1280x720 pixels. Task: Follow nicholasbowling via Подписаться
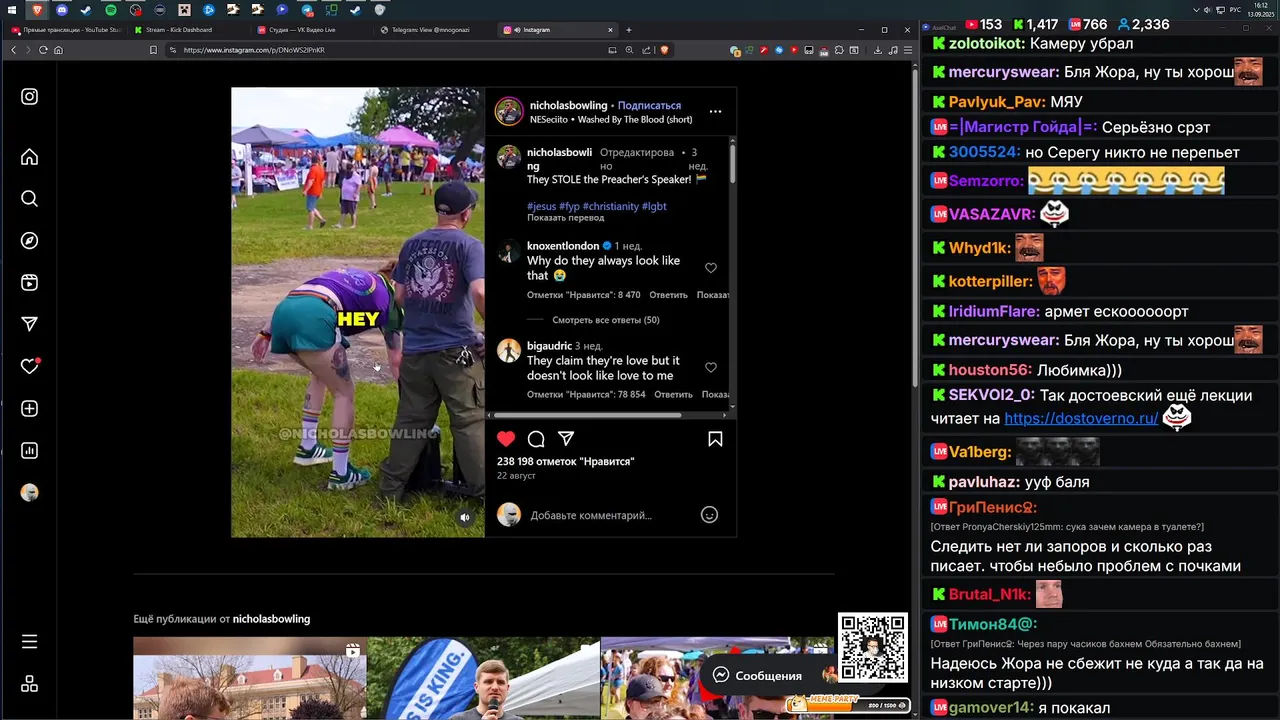pos(649,105)
